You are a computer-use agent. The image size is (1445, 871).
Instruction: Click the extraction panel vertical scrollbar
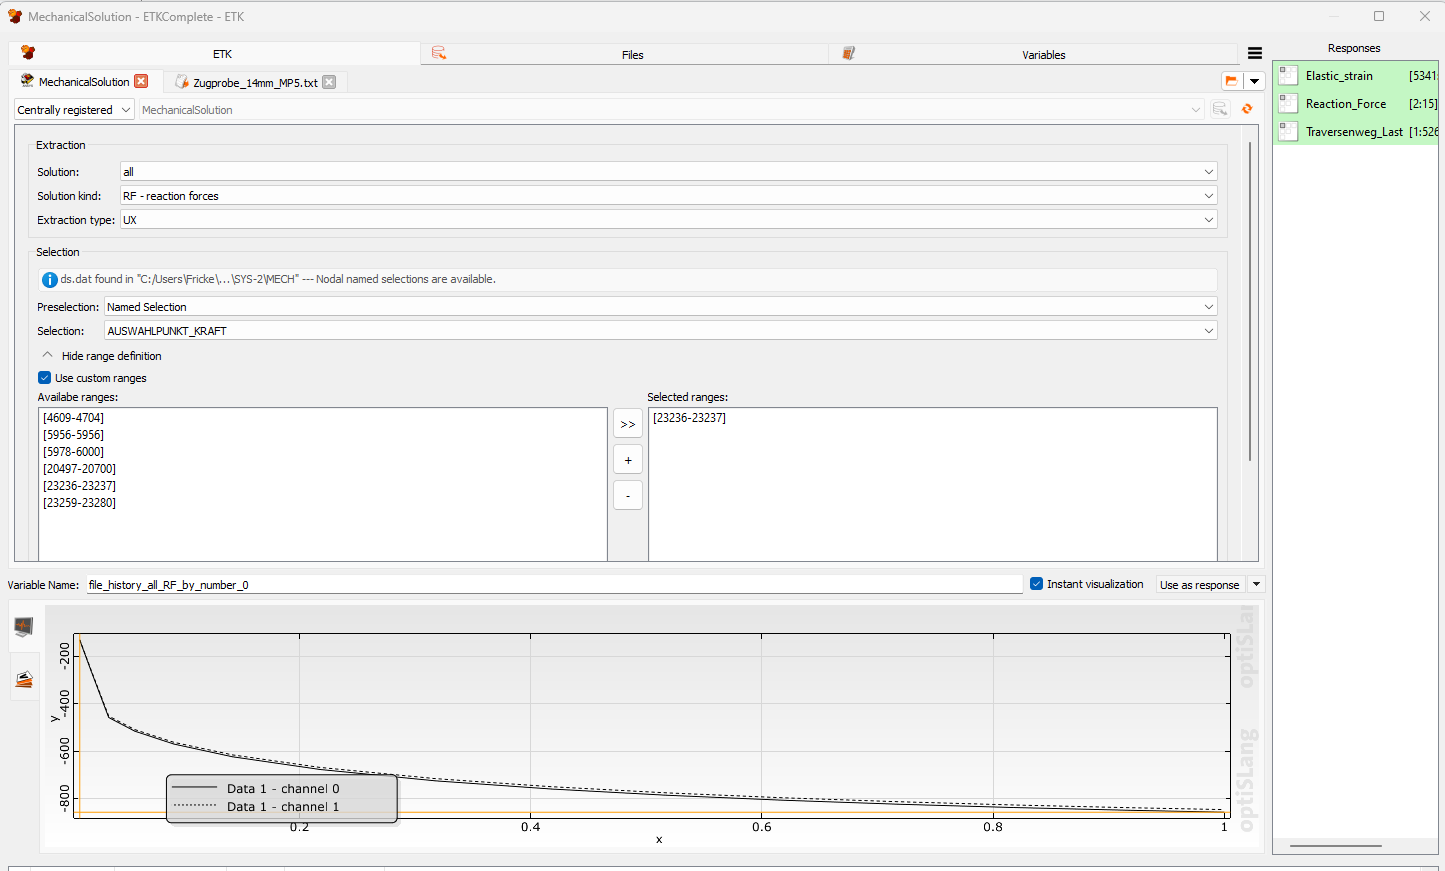tap(1250, 300)
